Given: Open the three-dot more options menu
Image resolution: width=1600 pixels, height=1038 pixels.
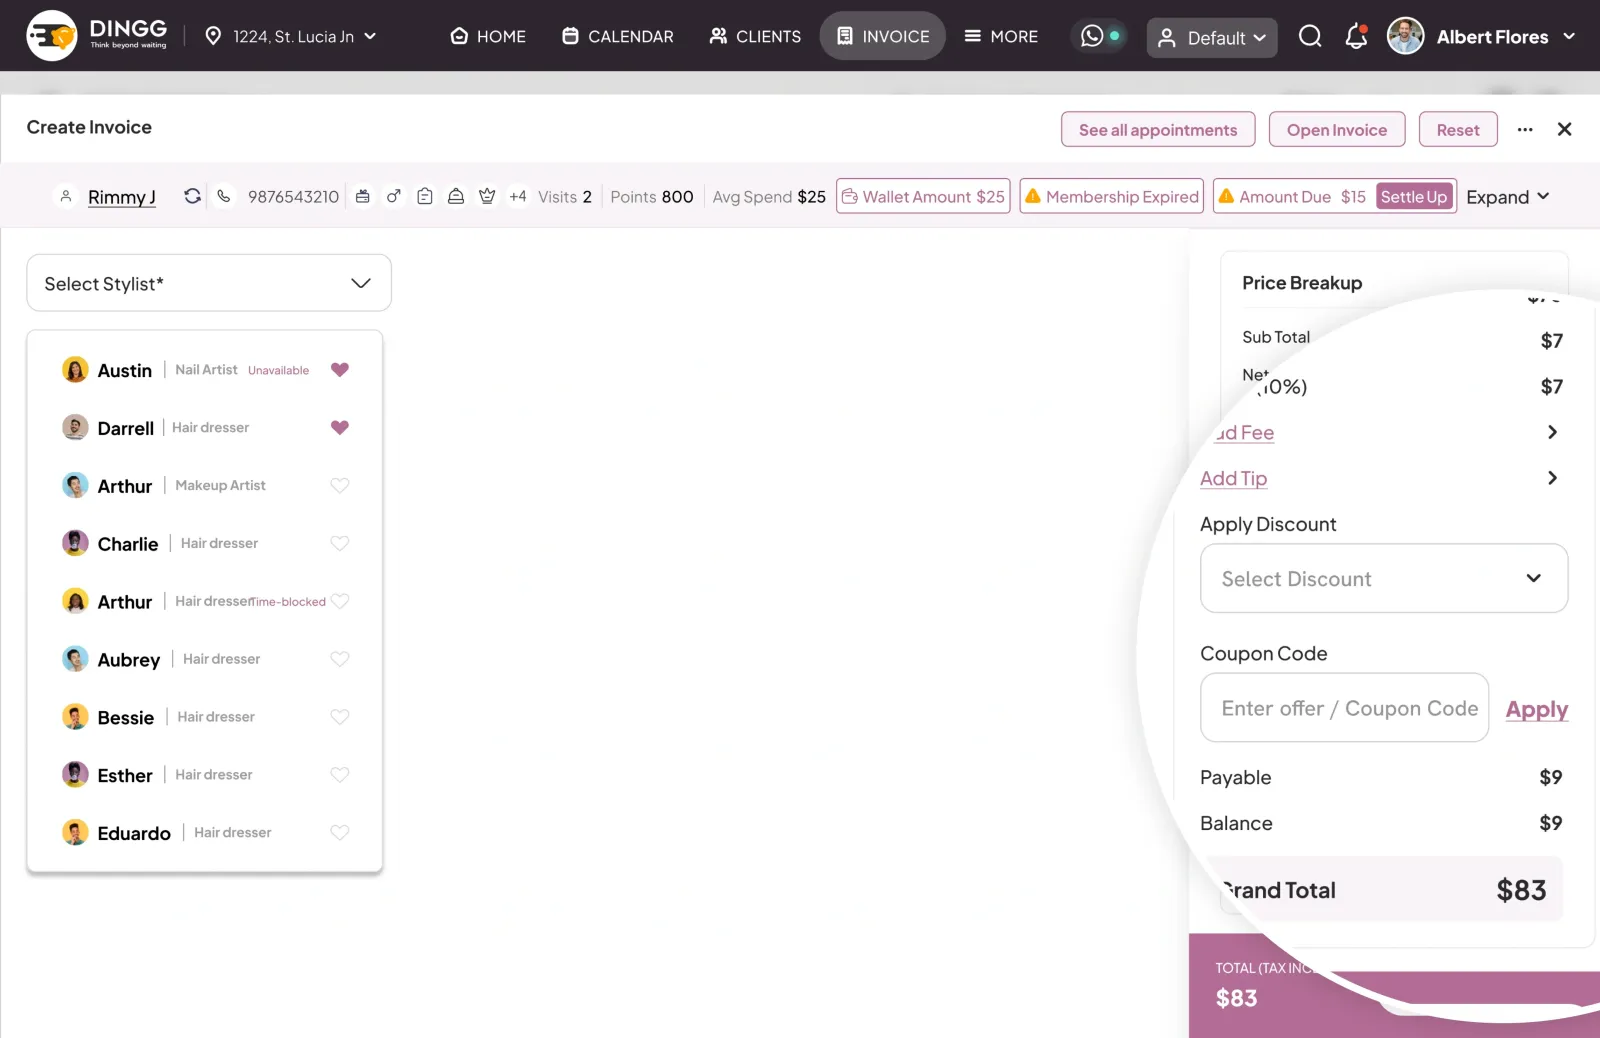Looking at the screenshot, I should point(1525,130).
